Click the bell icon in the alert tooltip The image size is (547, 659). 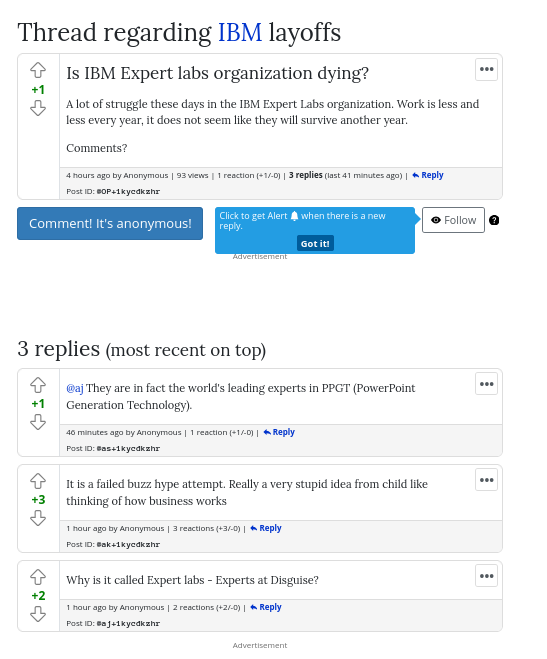click(x=294, y=216)
